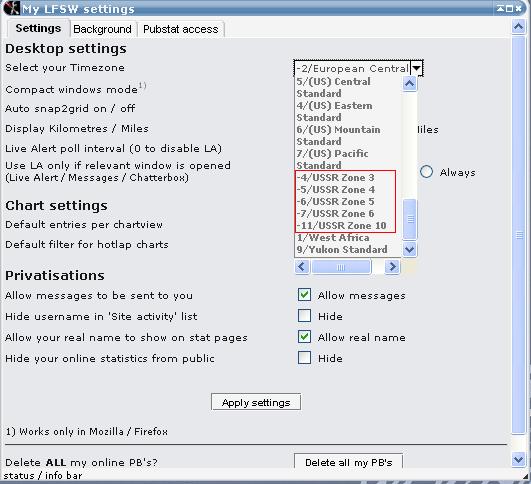Toggle the Allow messages checkbox

[x=304, y=295]
